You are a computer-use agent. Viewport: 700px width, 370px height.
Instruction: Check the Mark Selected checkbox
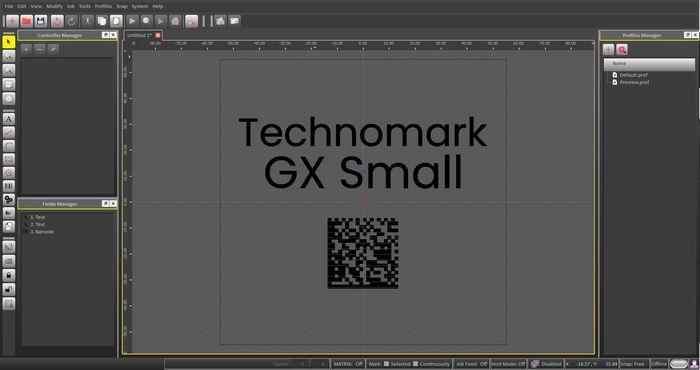pos(387,364)
